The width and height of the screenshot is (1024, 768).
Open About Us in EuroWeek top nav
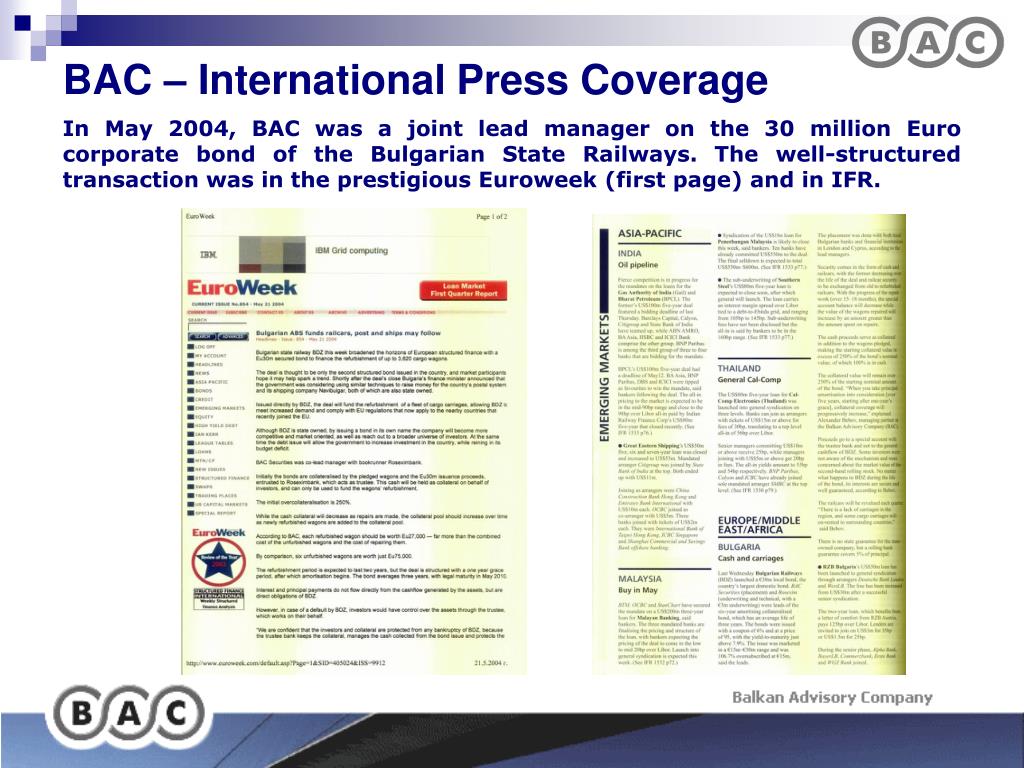[304, 312]
